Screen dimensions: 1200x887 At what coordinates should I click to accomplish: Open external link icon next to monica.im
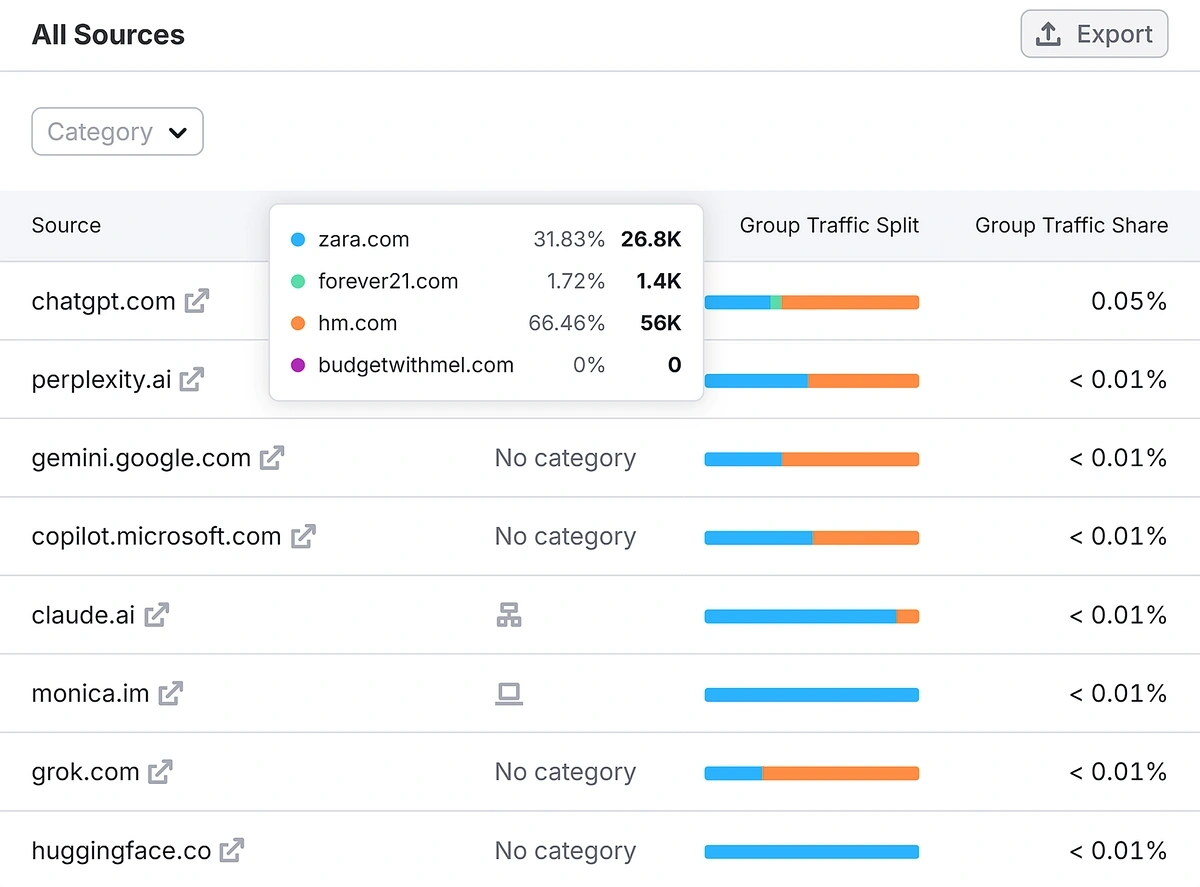171,693
